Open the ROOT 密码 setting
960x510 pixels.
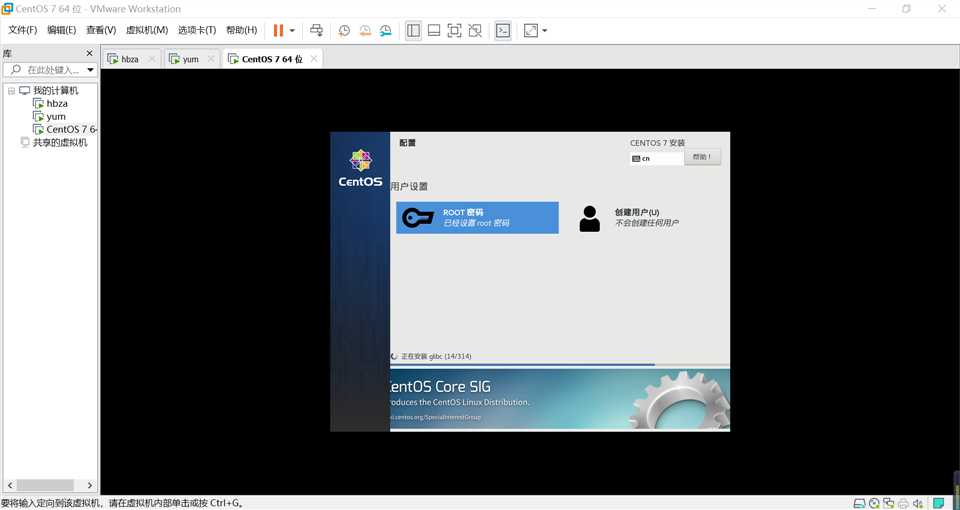tap(477, 217)
